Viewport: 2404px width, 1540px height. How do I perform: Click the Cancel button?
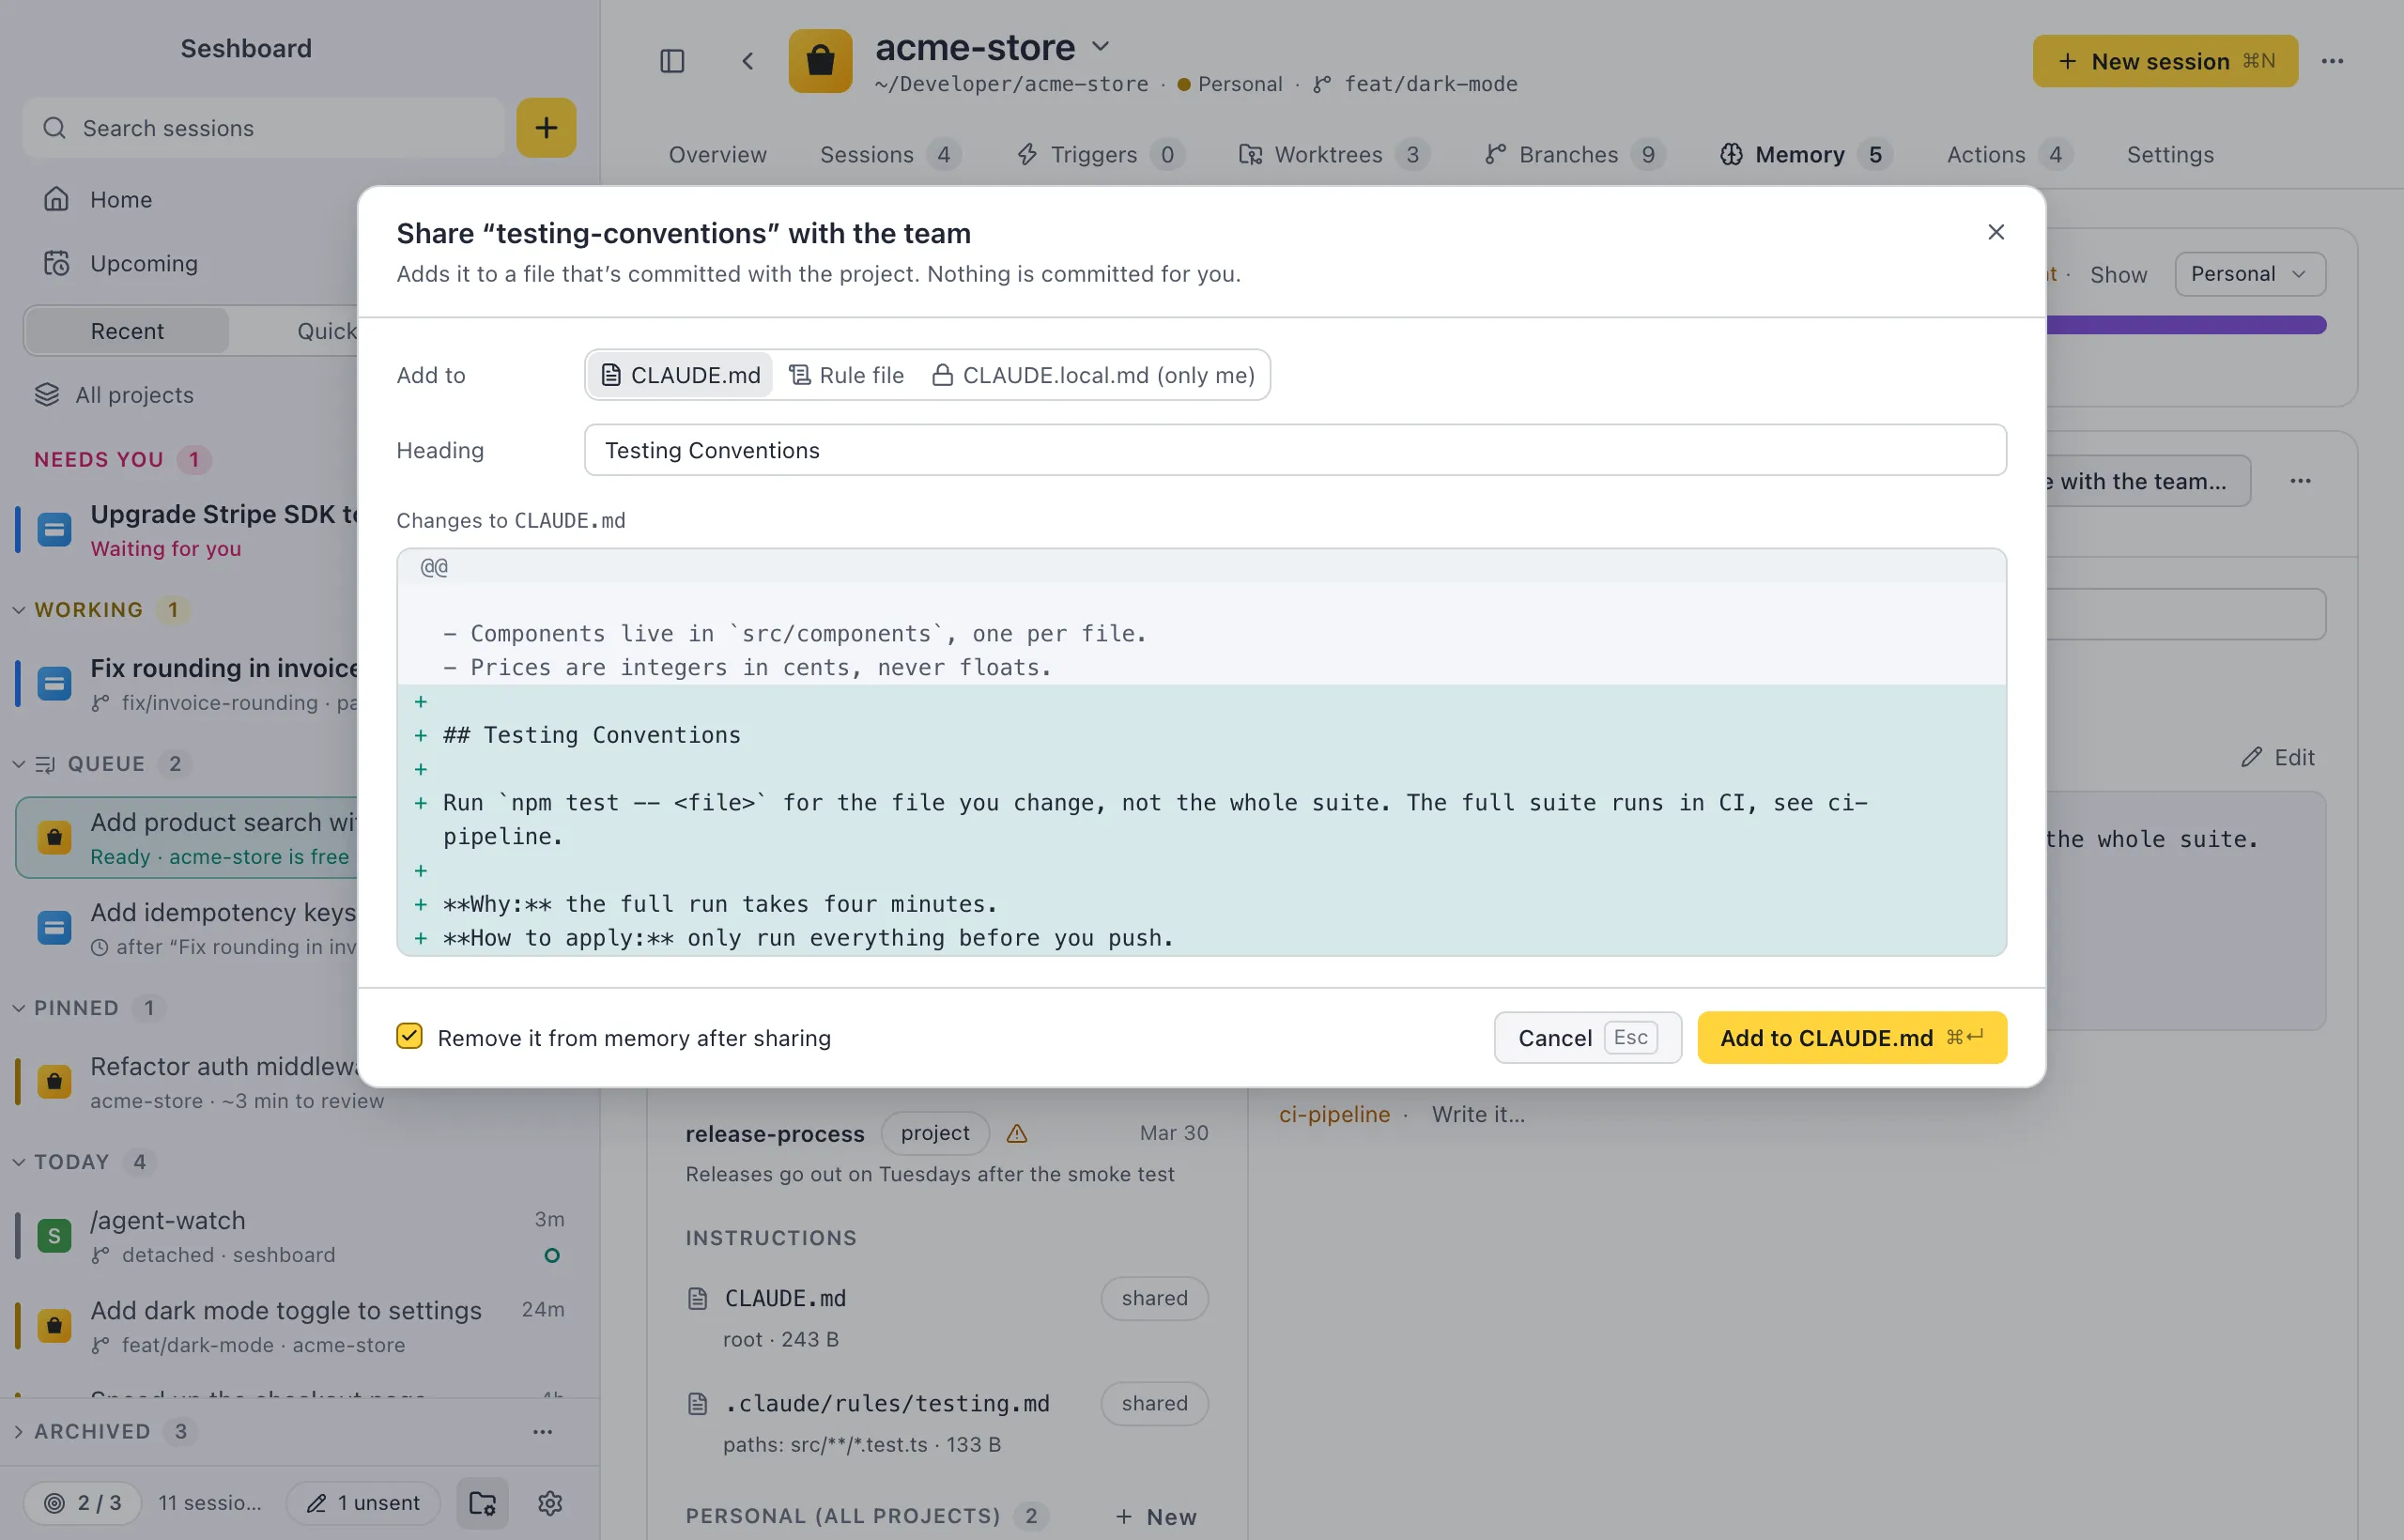[1587, 1037]
